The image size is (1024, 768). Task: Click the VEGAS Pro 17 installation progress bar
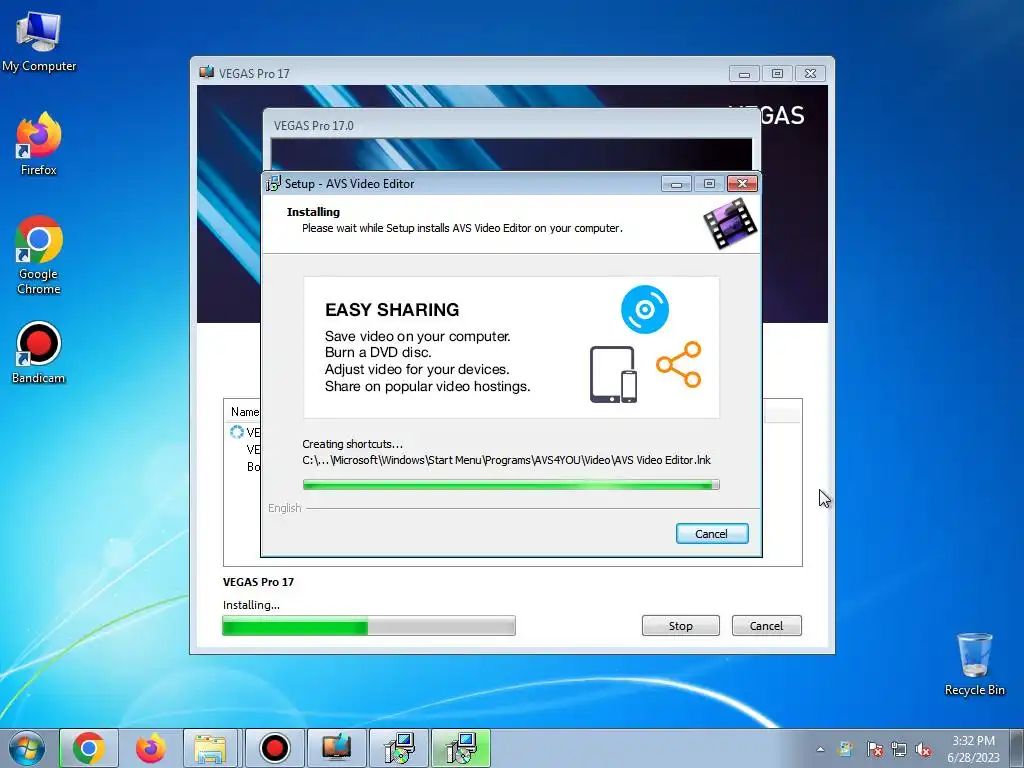click(x=369, y=626)
